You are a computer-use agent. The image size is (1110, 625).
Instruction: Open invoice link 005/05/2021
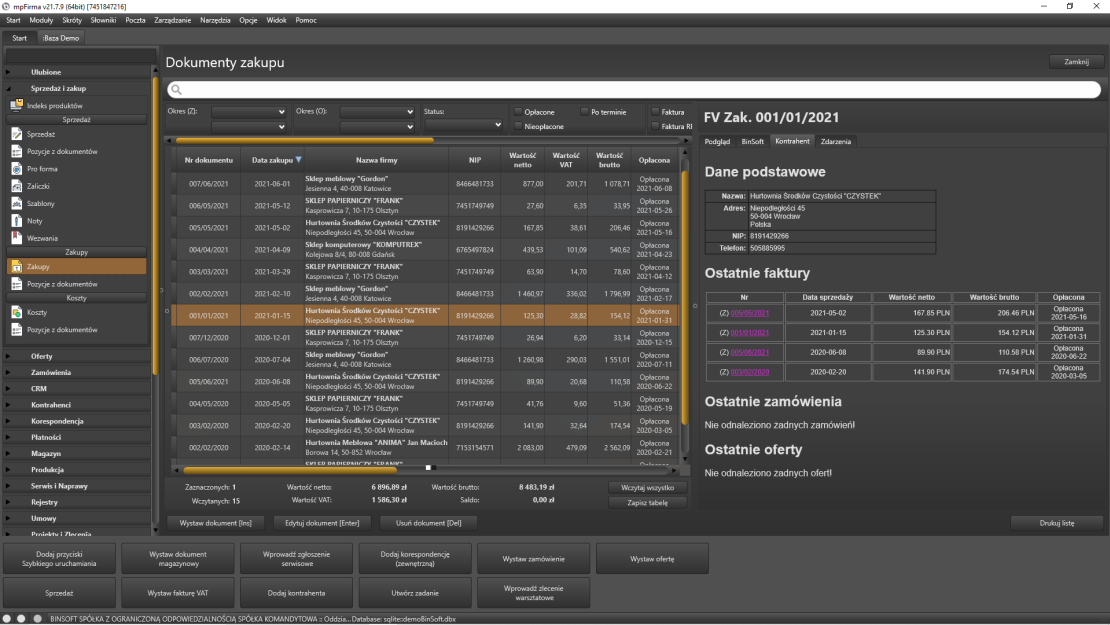pyautogui.click(x=750, y=313)
